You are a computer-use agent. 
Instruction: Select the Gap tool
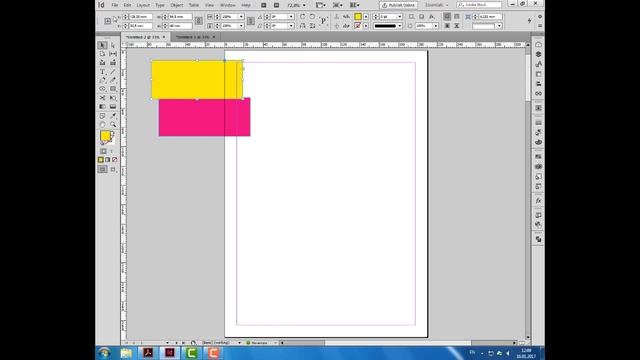coord(113,54)
